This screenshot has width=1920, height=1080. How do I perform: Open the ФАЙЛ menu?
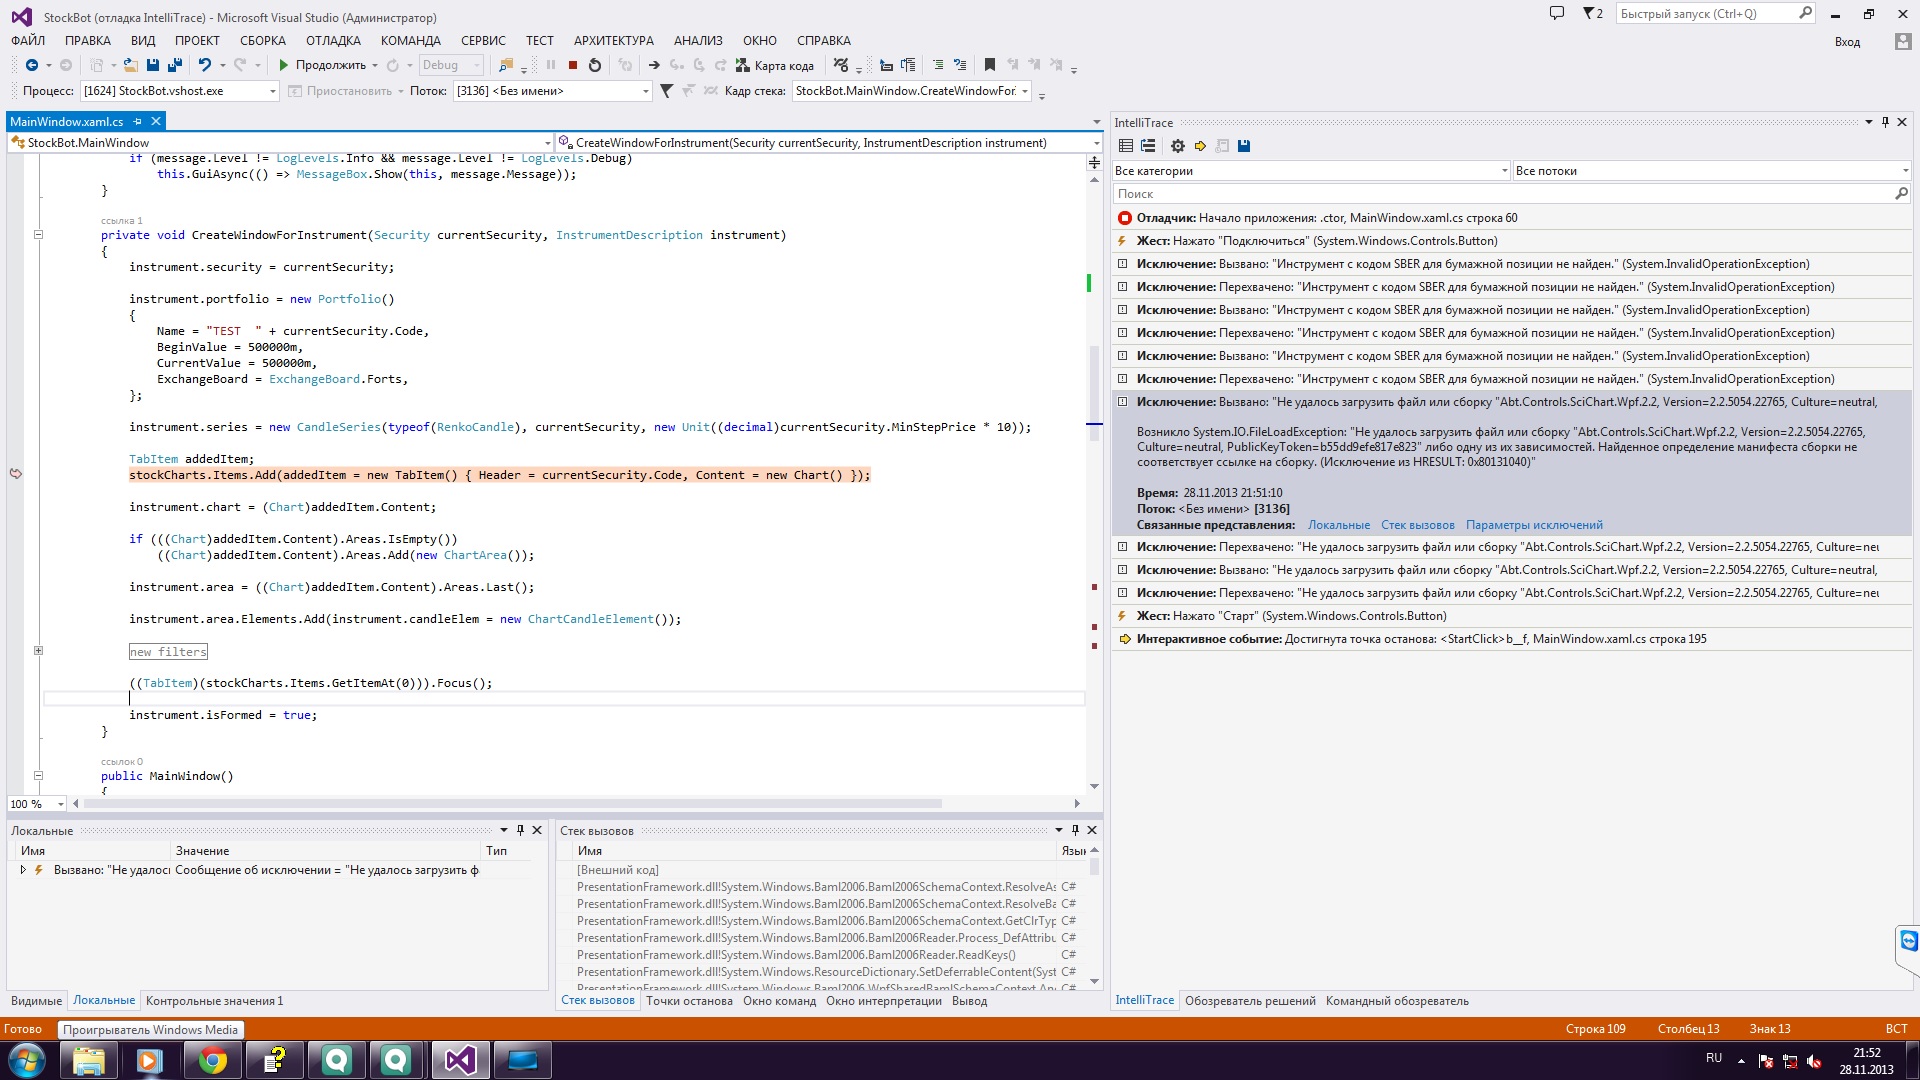click(x=28, y=41)
